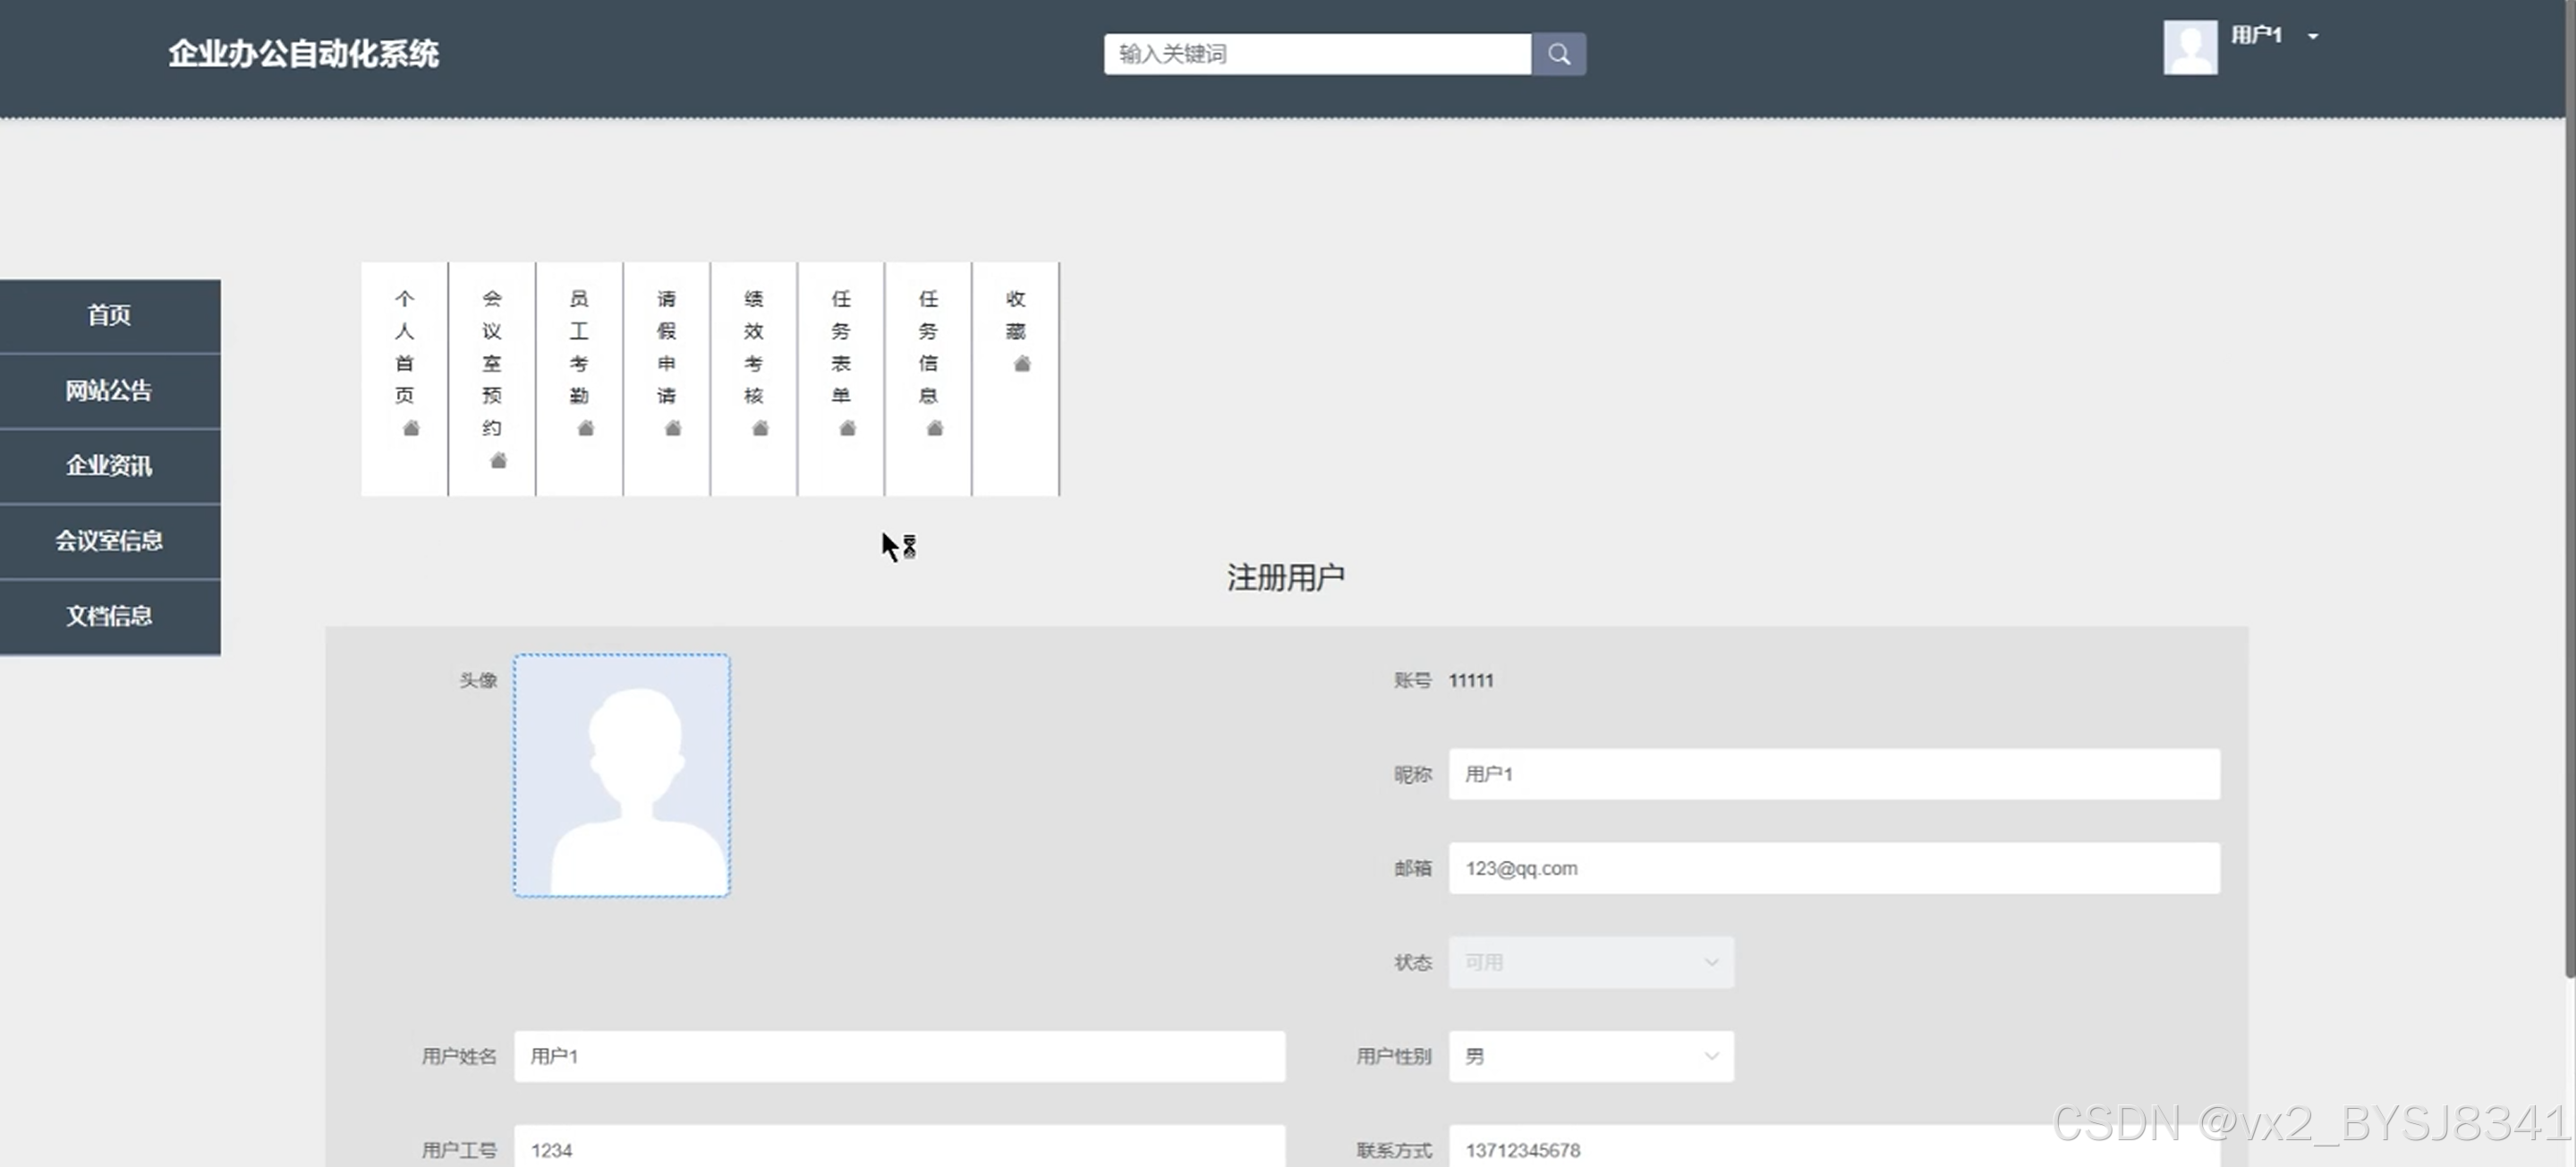Click home icon under 绩效考核
This screenshot has height=1167, width=2576.
760,429
